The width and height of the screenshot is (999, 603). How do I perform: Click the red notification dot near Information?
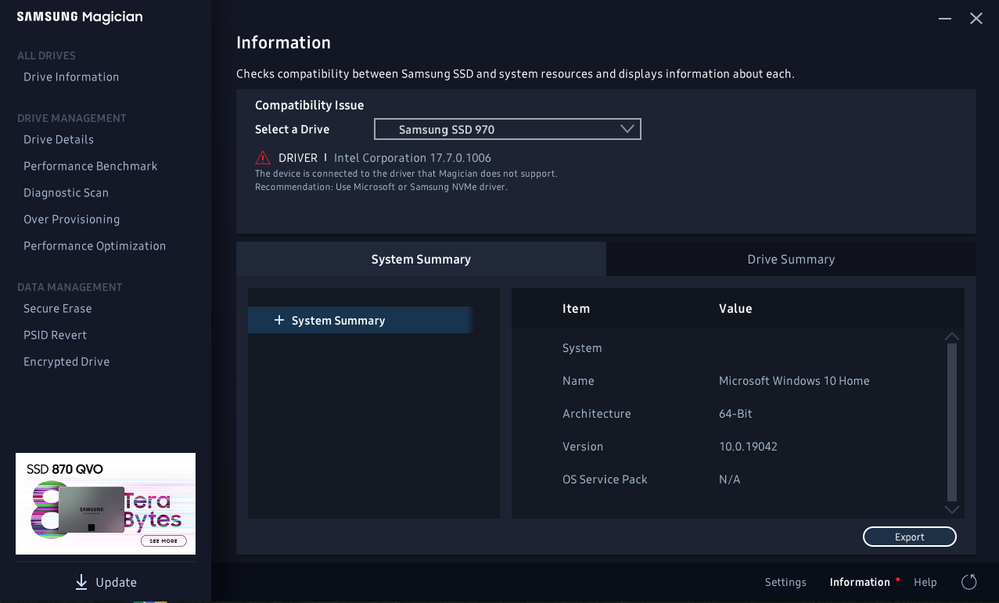pos(898,579)
